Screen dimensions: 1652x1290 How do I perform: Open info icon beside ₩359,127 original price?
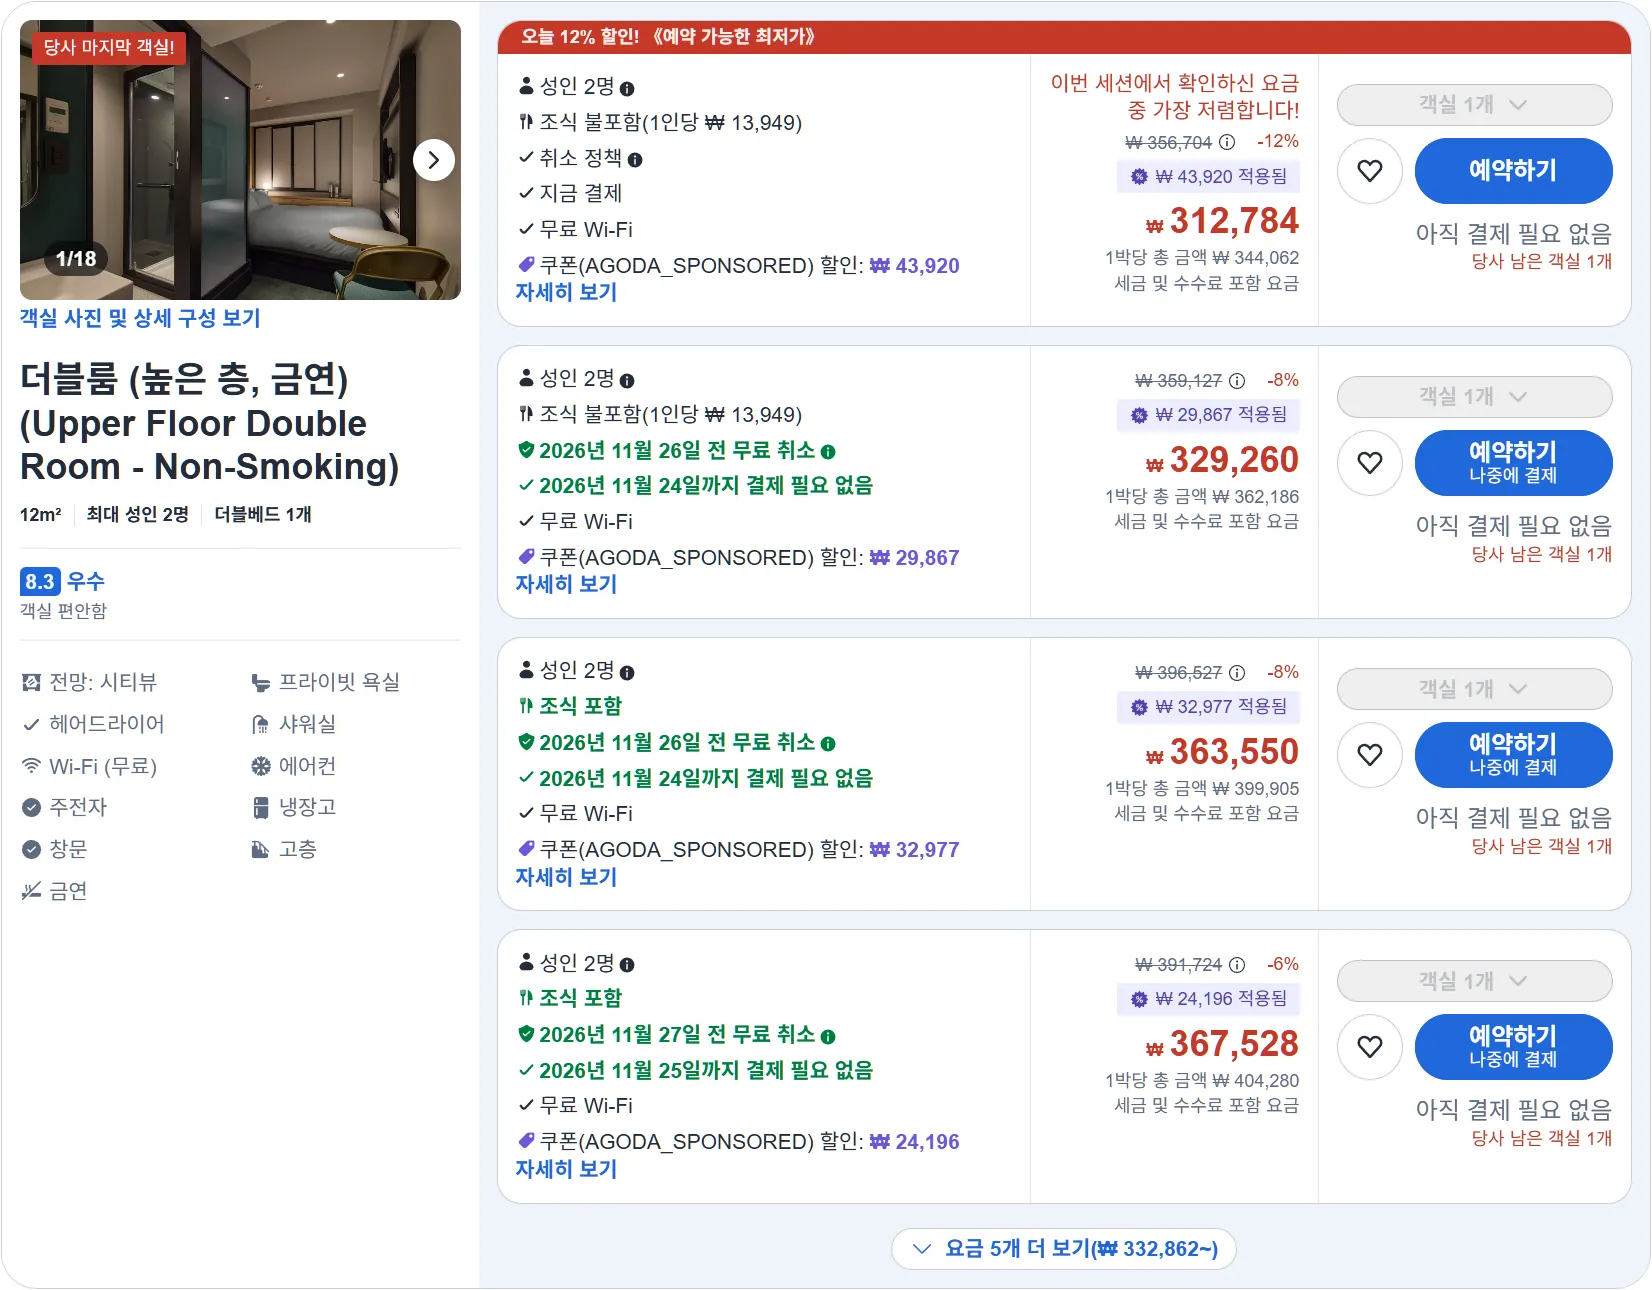(1237, 381)
